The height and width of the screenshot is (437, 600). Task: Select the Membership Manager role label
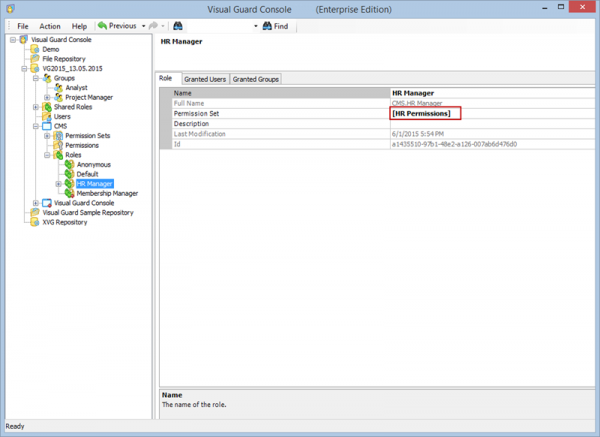click(107, 193)
